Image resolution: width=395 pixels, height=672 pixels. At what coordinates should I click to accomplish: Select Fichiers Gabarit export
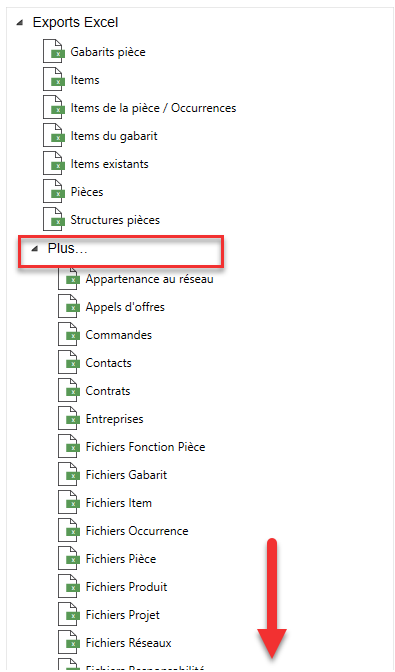pos(126,475)
